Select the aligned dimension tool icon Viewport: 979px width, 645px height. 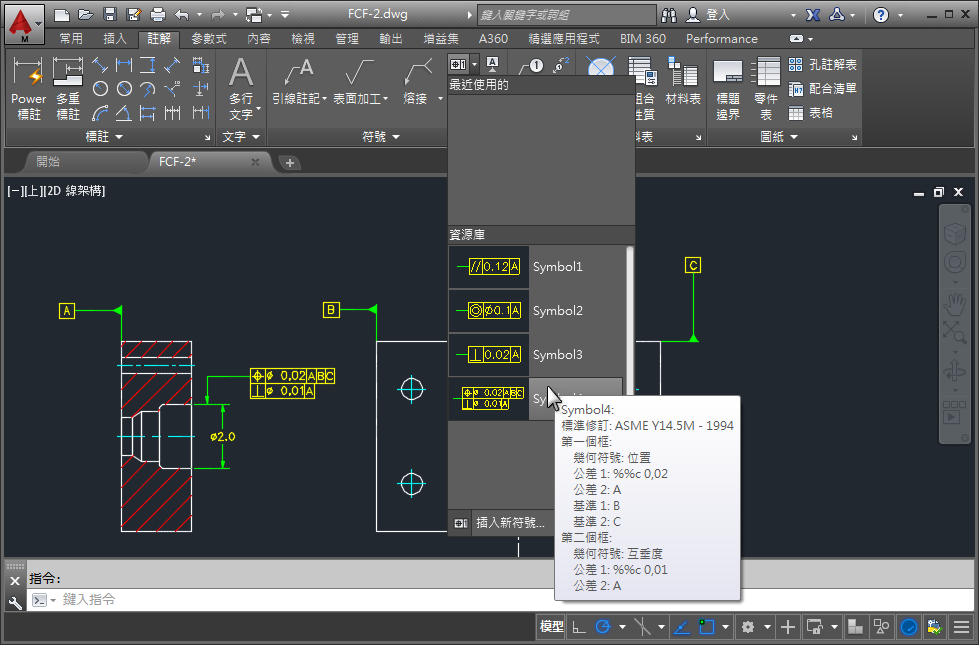pyautogui.click(x=100, y=64)
